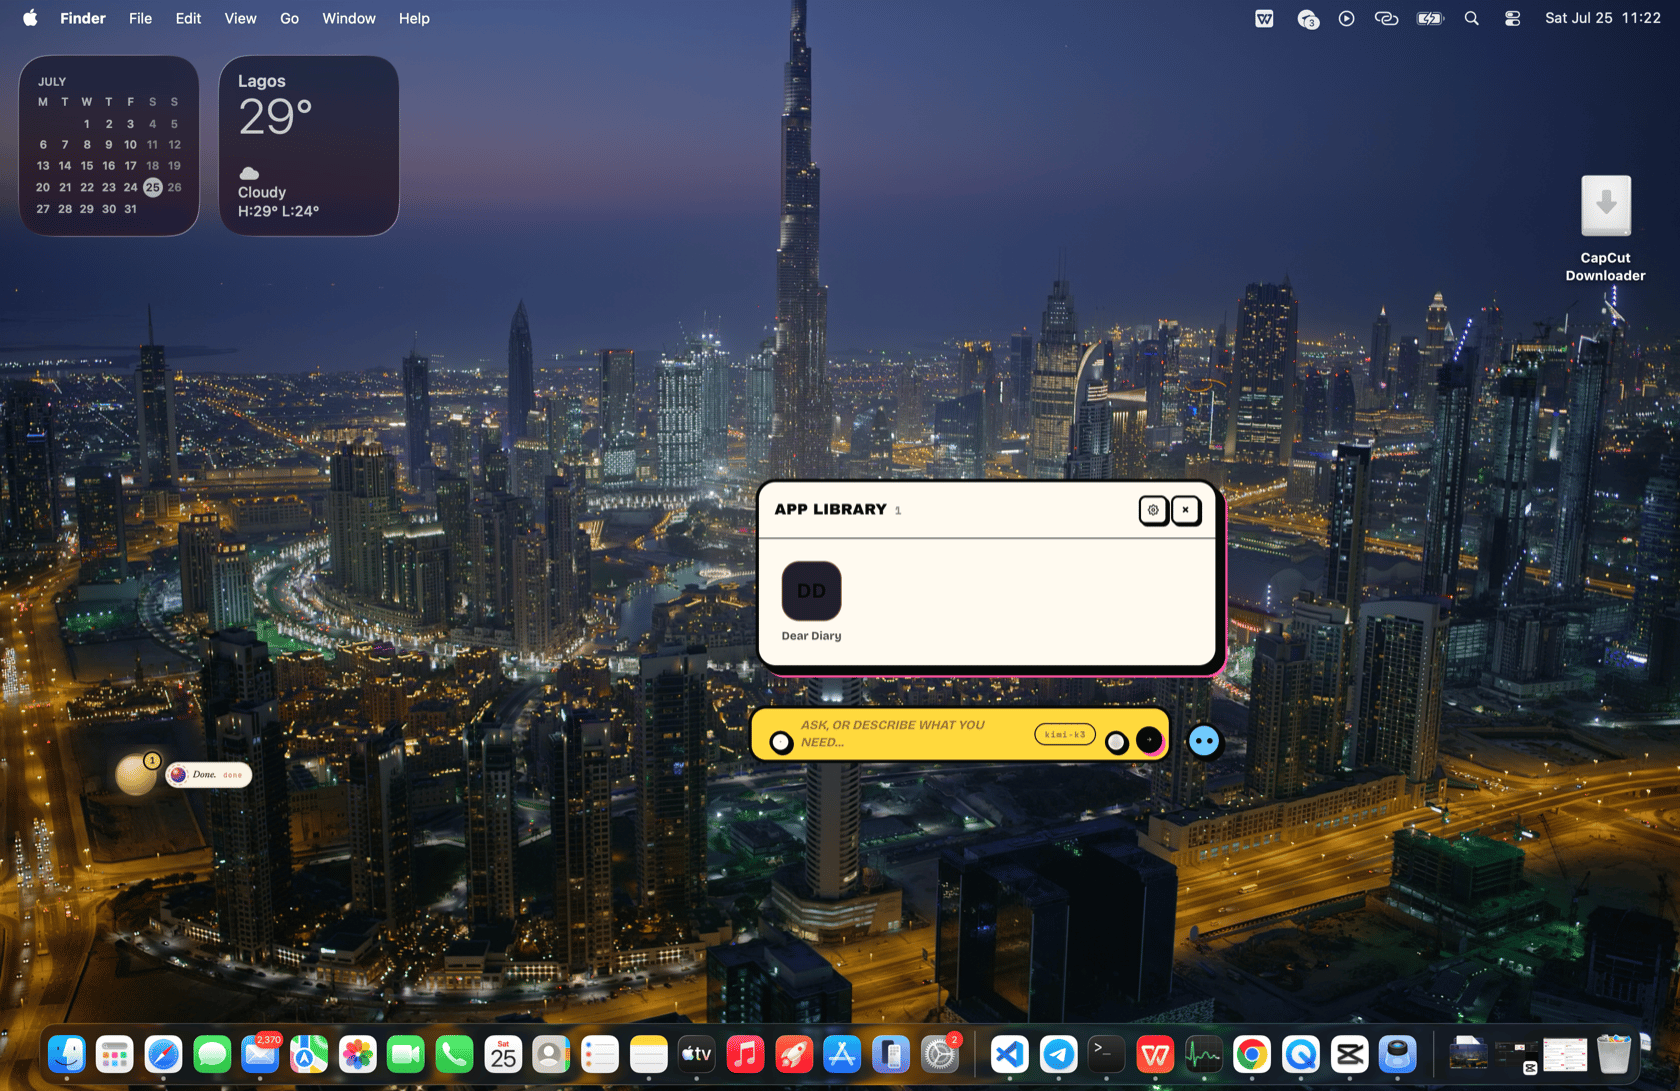Open Mail from the Dock

[x=260, y=1054]
